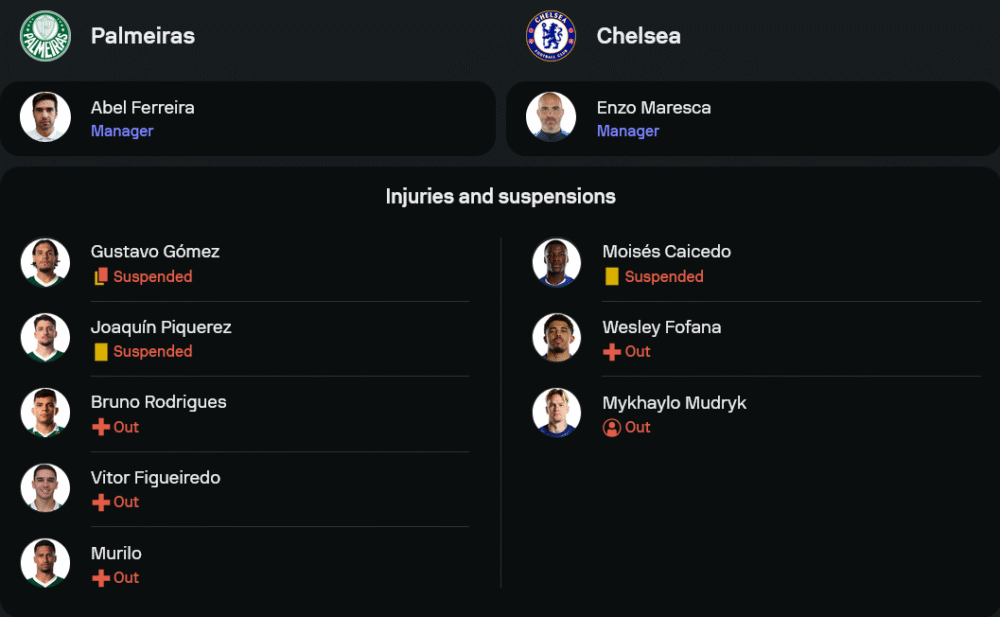This screenshot has height=617, width=1000.
Task: Open Enzo Maresca's manager profile photo
Action: [551, 117]
